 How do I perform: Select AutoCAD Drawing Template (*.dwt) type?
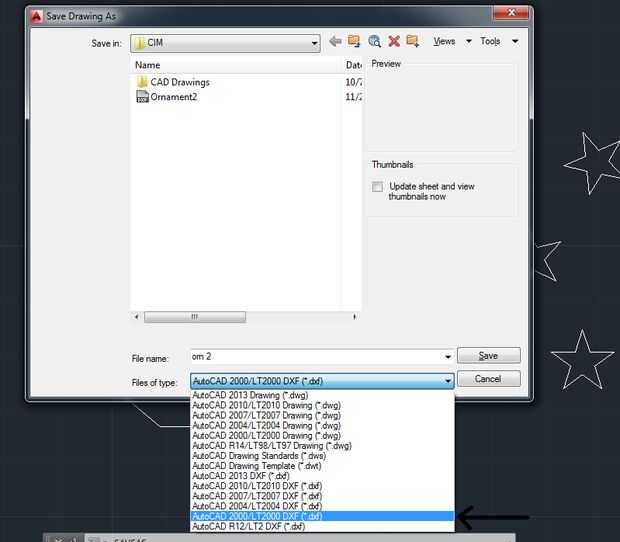[x=322, y=466]
